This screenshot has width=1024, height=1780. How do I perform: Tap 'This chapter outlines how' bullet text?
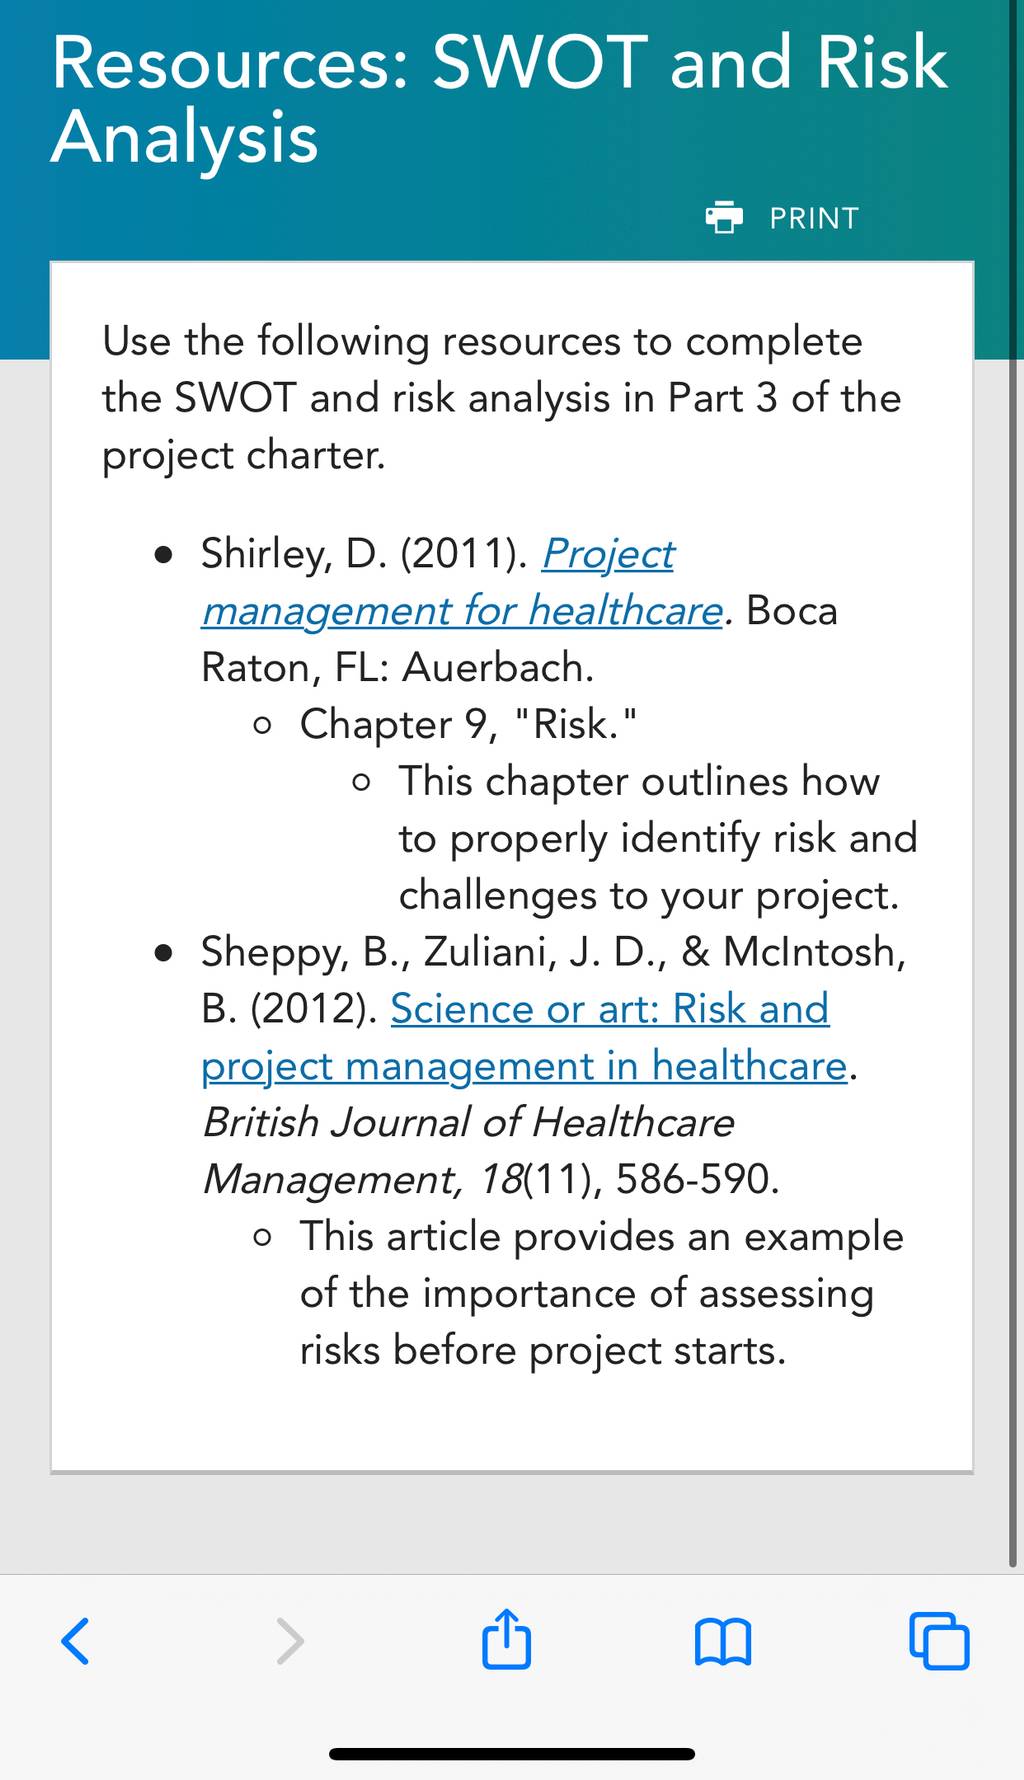[x=639, y=782]
